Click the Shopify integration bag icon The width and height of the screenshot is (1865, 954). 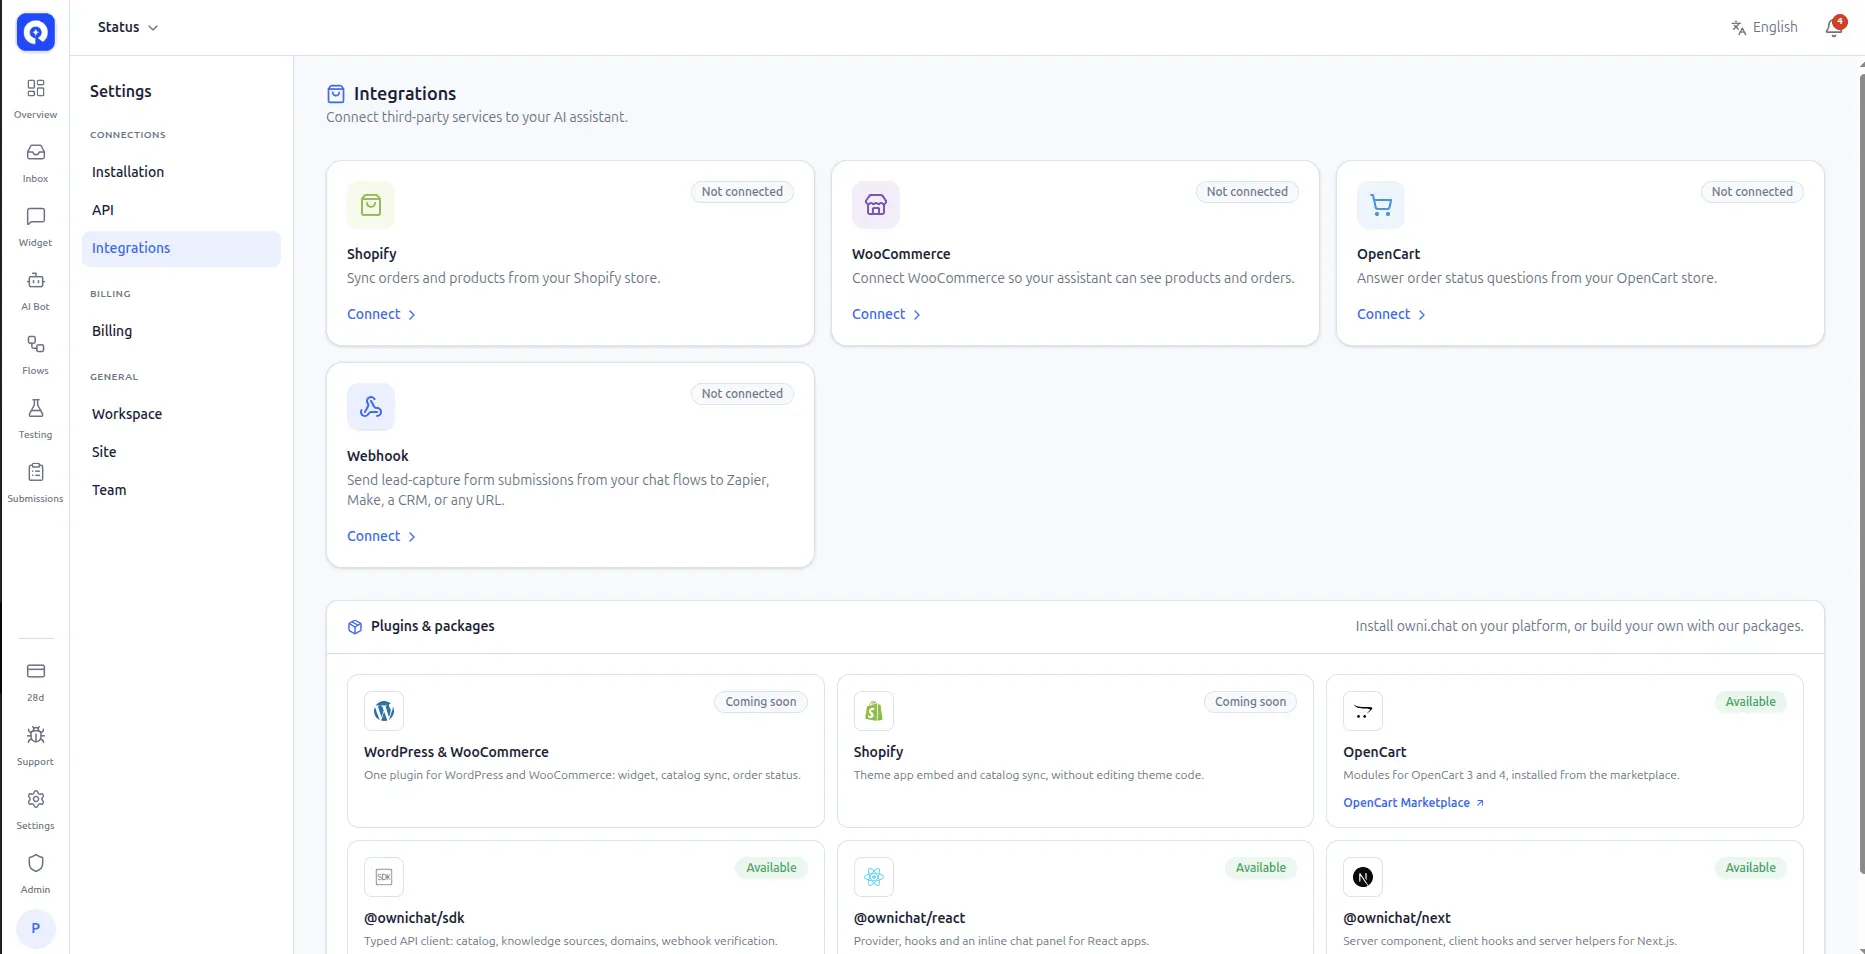tap(371, 205)
